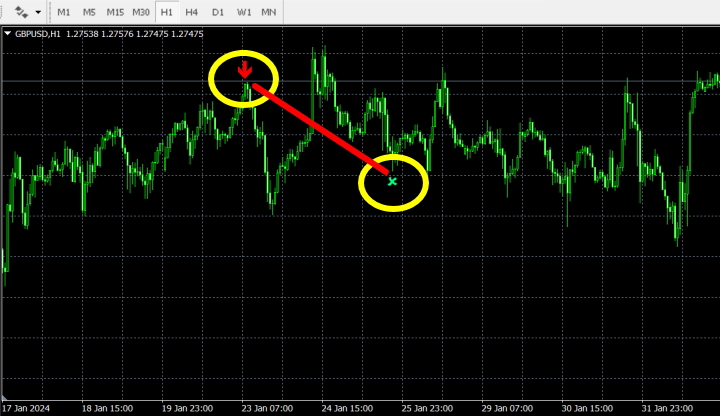Open the dropdown next to arrows tool
Image resolution: width=720 pixels, height=416 pixels.
click(x=38, y=12)
